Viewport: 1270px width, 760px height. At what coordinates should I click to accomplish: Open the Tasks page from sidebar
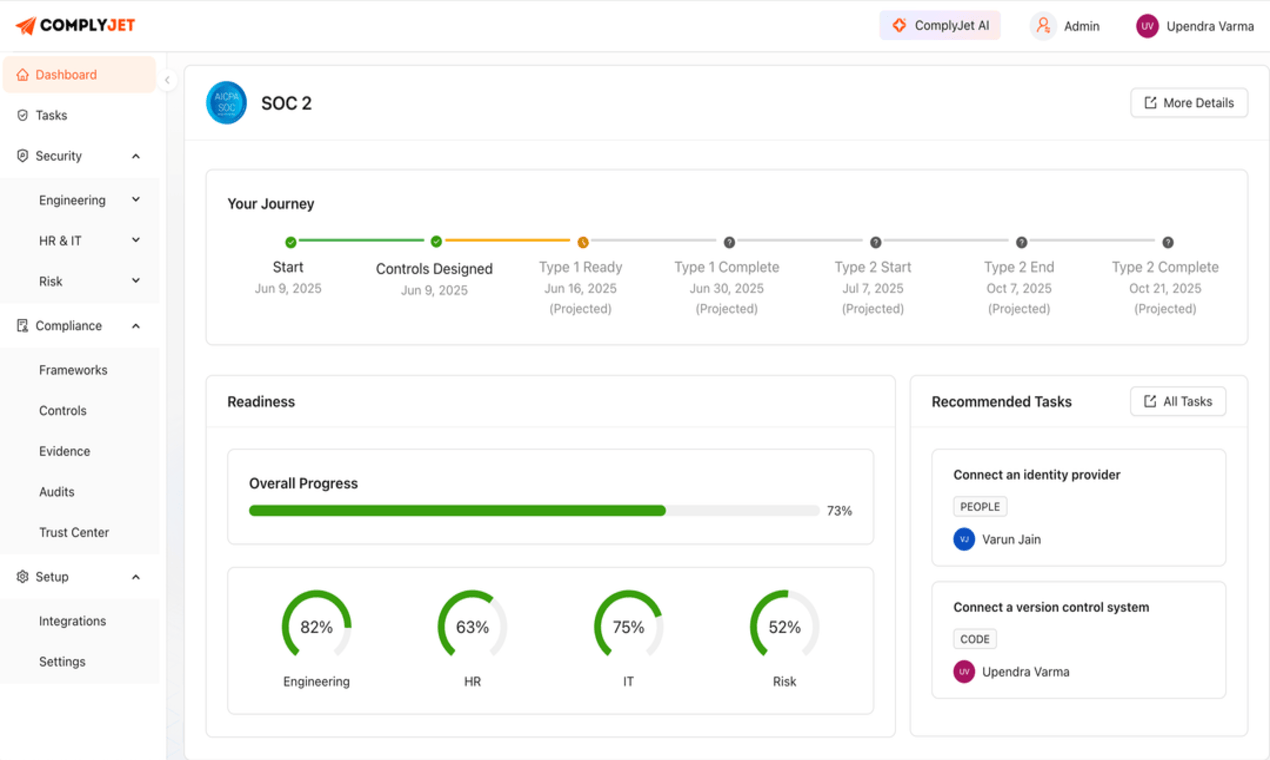tap(51, 115)
